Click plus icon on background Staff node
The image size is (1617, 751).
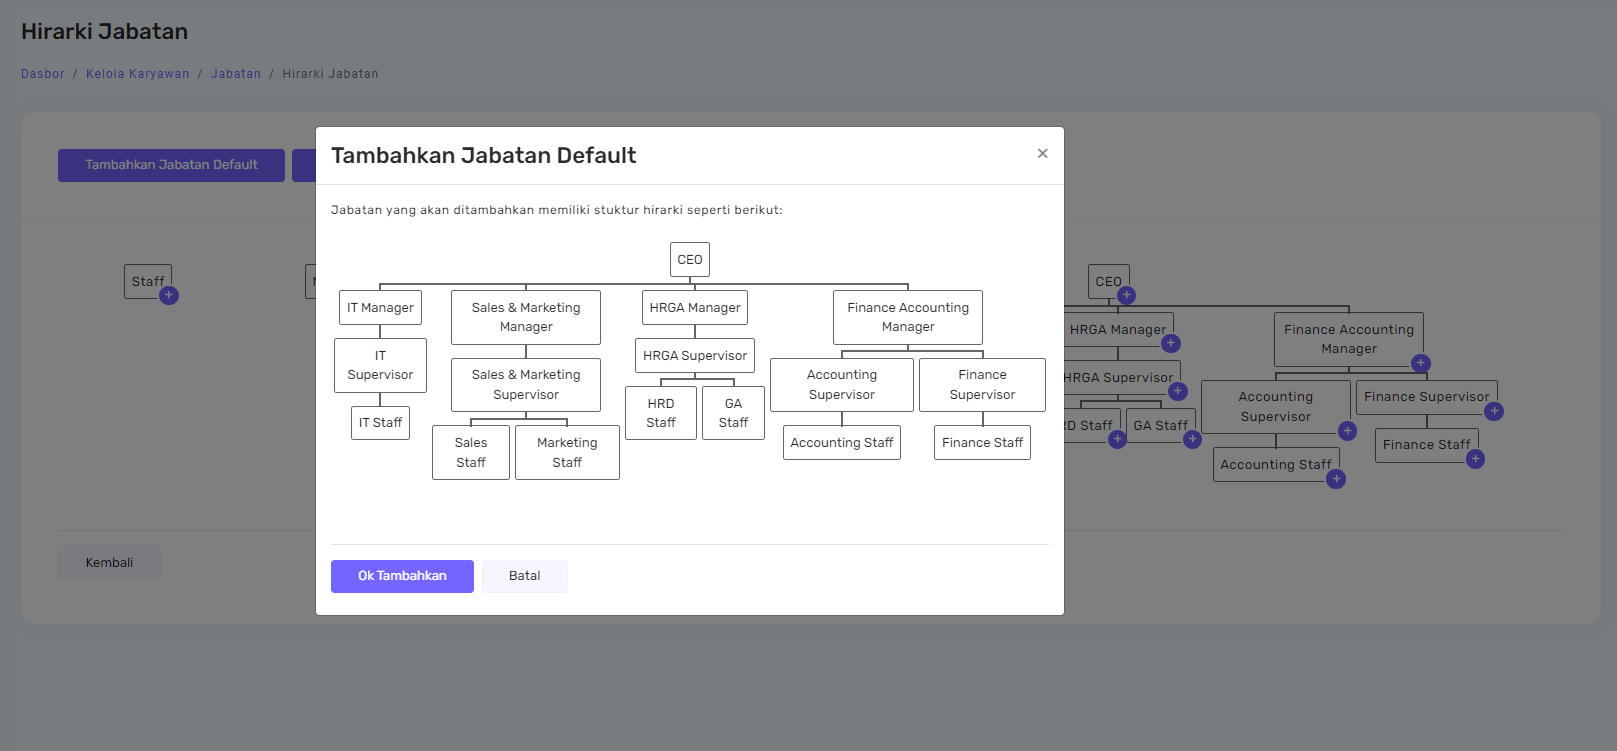pos(169,295)
